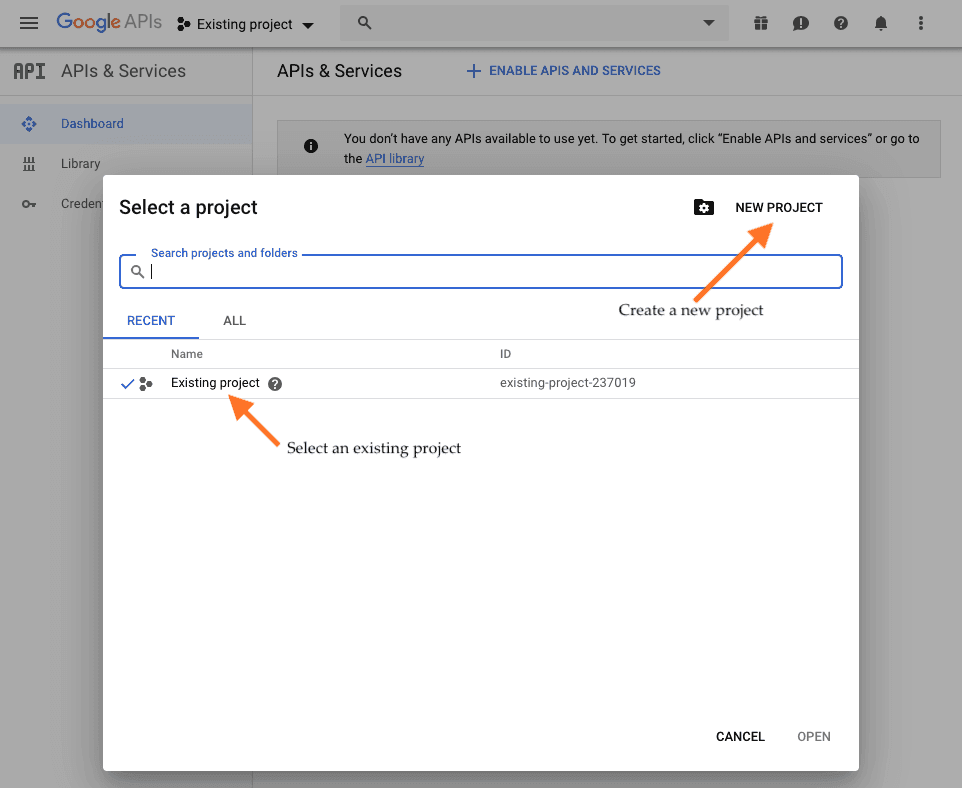Open the Existing project selector dropdown
Image resolution: width=962 pixels, height=788 pixels.
click(245, 24)
